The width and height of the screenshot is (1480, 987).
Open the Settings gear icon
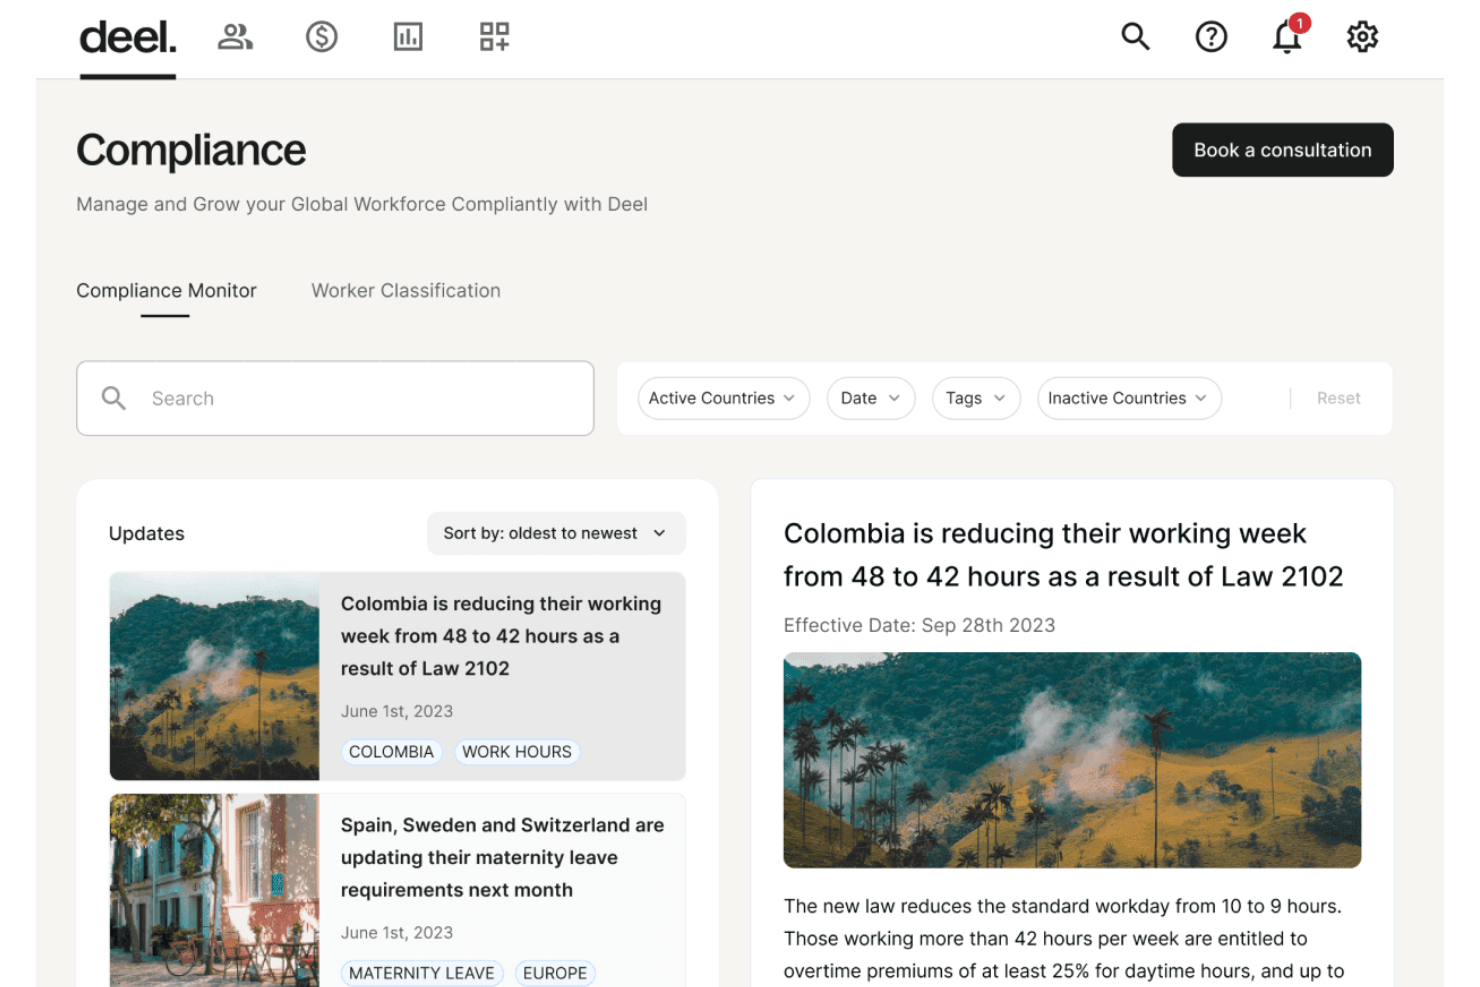tap(1362, 37)
